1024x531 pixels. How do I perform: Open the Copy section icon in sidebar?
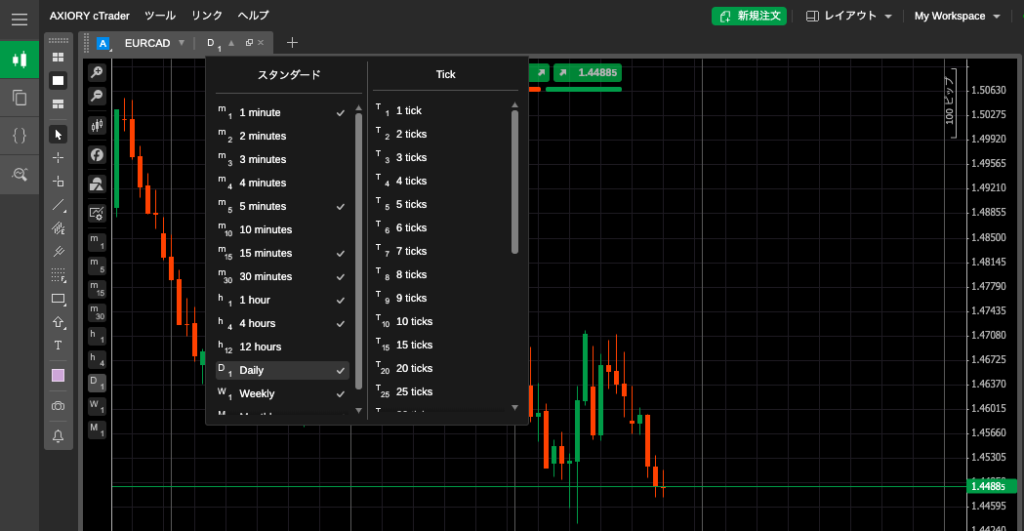[x=19, y=97]
